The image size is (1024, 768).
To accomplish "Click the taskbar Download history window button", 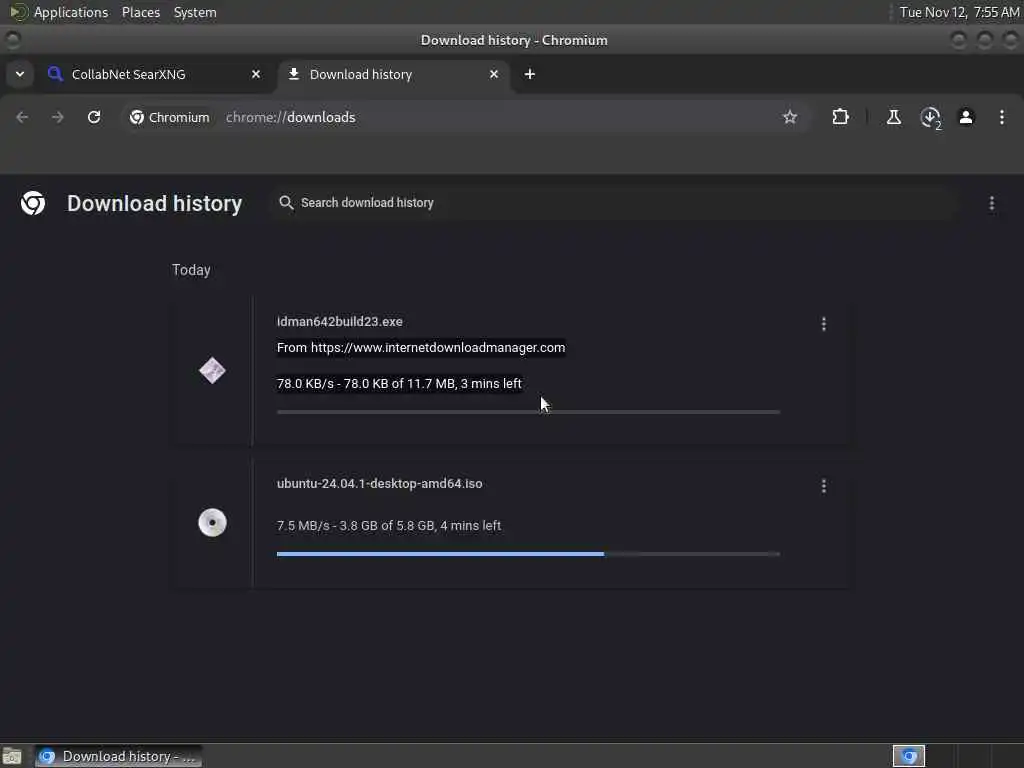I will (119, 756).
